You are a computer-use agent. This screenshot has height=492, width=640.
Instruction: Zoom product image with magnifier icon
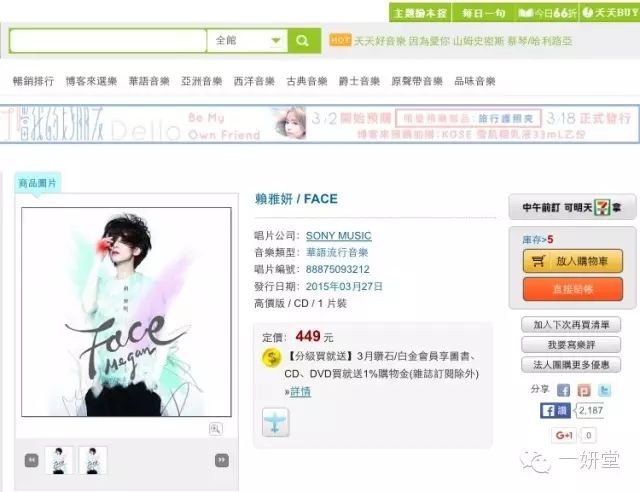(216, 429)
